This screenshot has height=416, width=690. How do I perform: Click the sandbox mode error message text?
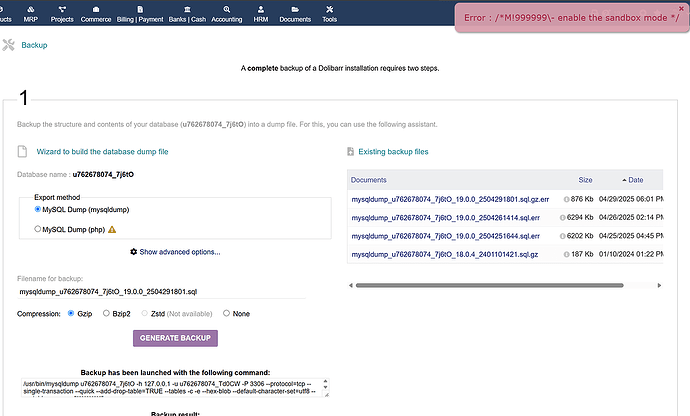572,18
